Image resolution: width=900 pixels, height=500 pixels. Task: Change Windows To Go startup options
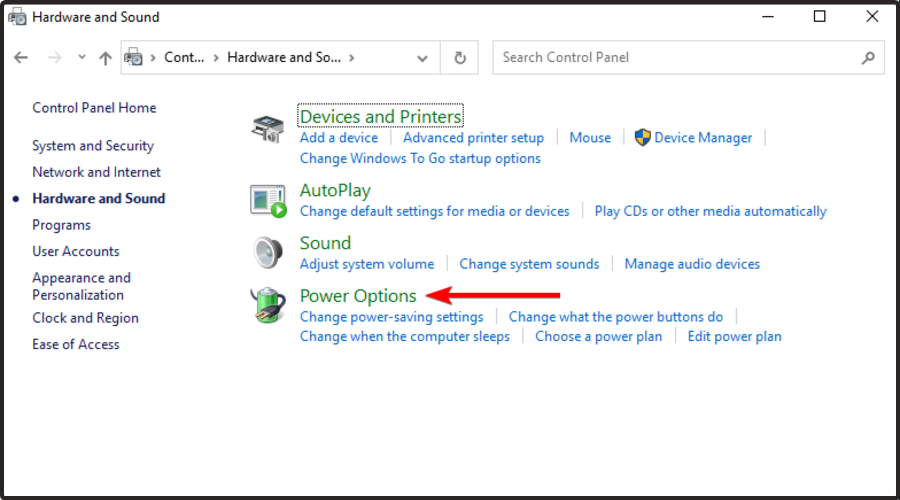pyautogui.click(x=420, y=158)
